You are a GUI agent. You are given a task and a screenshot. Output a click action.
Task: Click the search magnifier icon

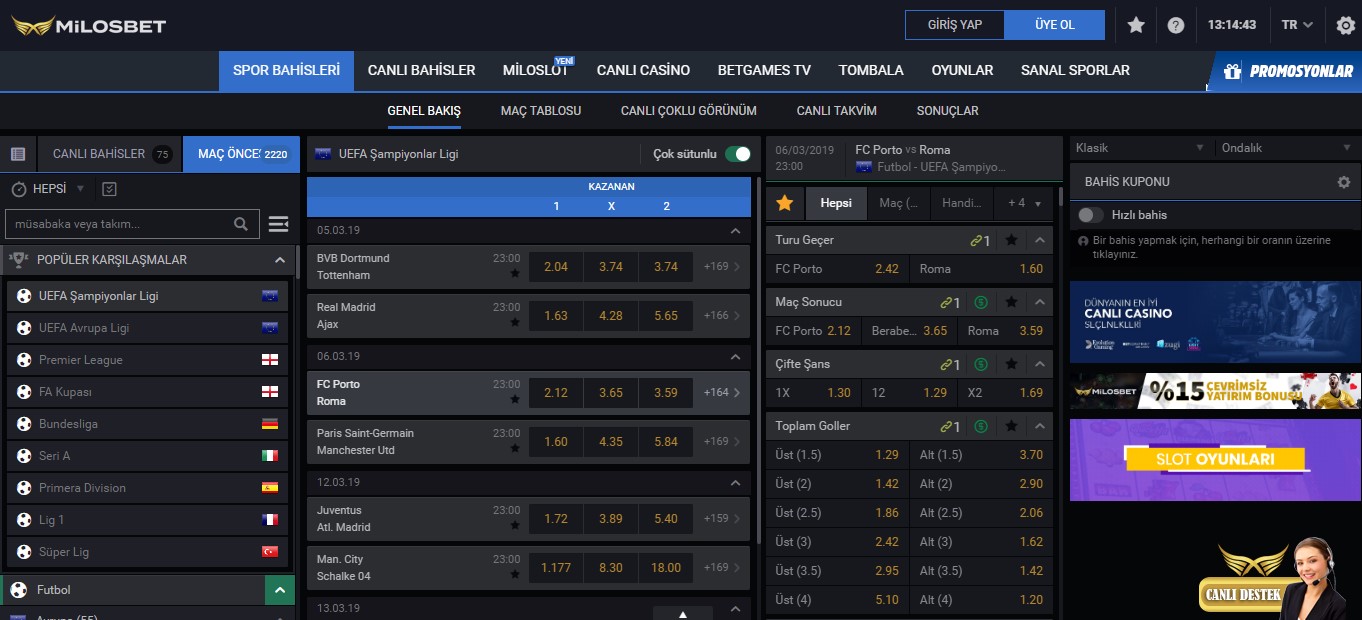[241, 224]
